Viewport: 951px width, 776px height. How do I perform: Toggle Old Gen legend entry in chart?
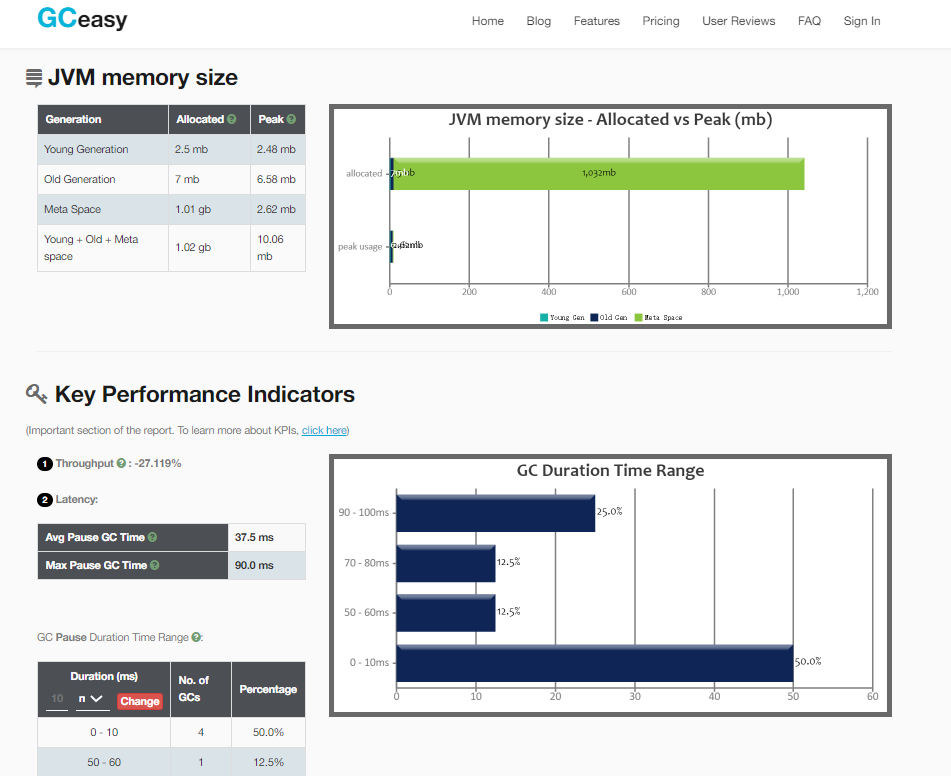pyautogui.click(x=609, y=317)
